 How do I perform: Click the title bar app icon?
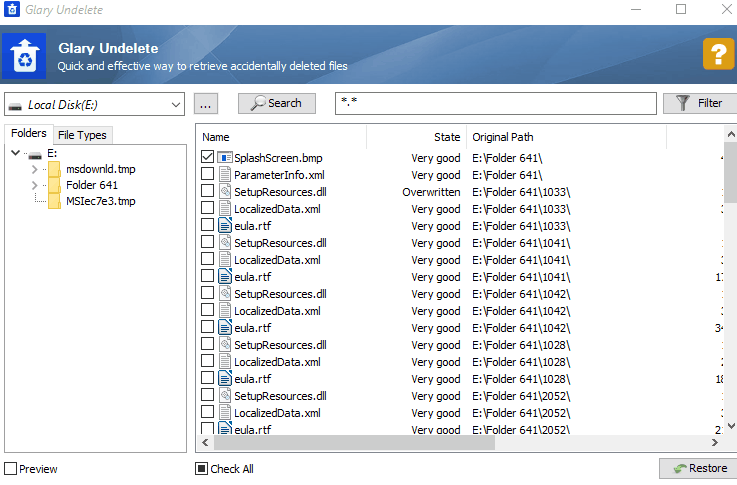(12, 9)
